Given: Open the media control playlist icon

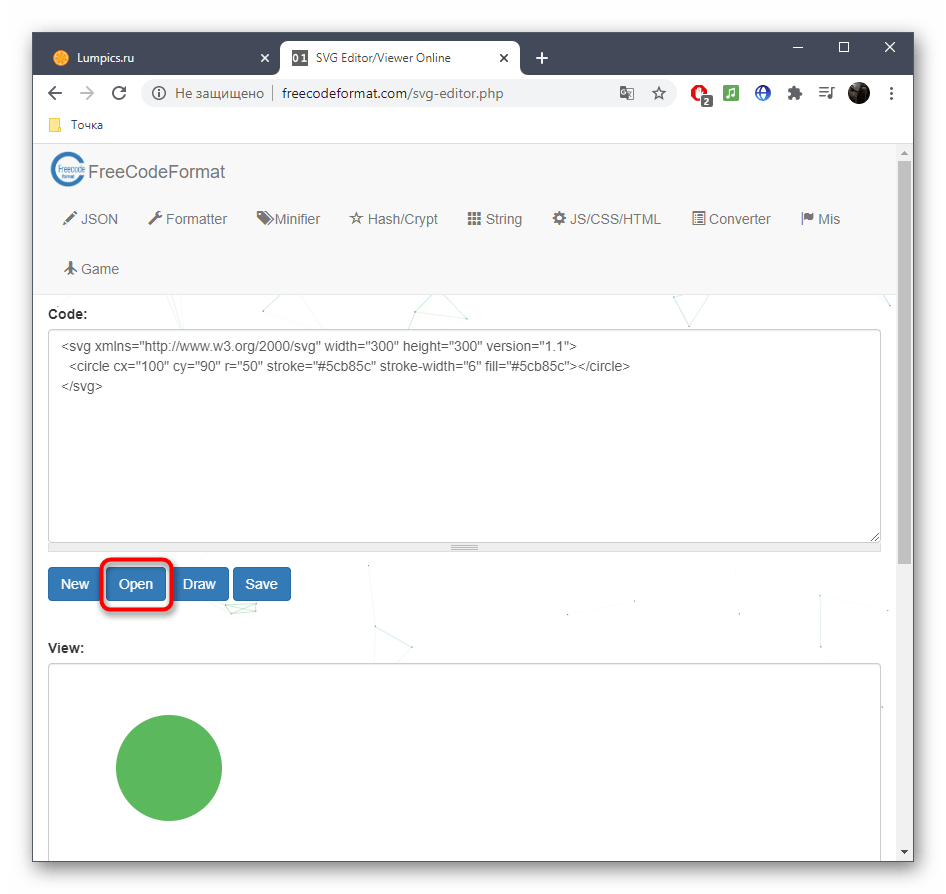Looking at the screenshot, I should pos(827,93).
